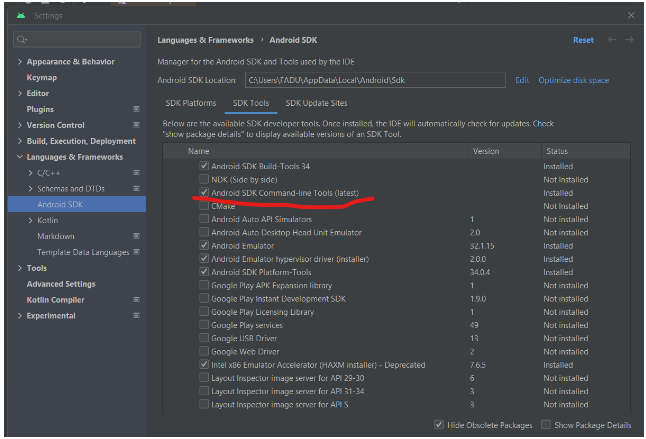Click the project-level icon beside Markdown
The height and width of the screenshot is (439, 646).
tap(136, 236)
